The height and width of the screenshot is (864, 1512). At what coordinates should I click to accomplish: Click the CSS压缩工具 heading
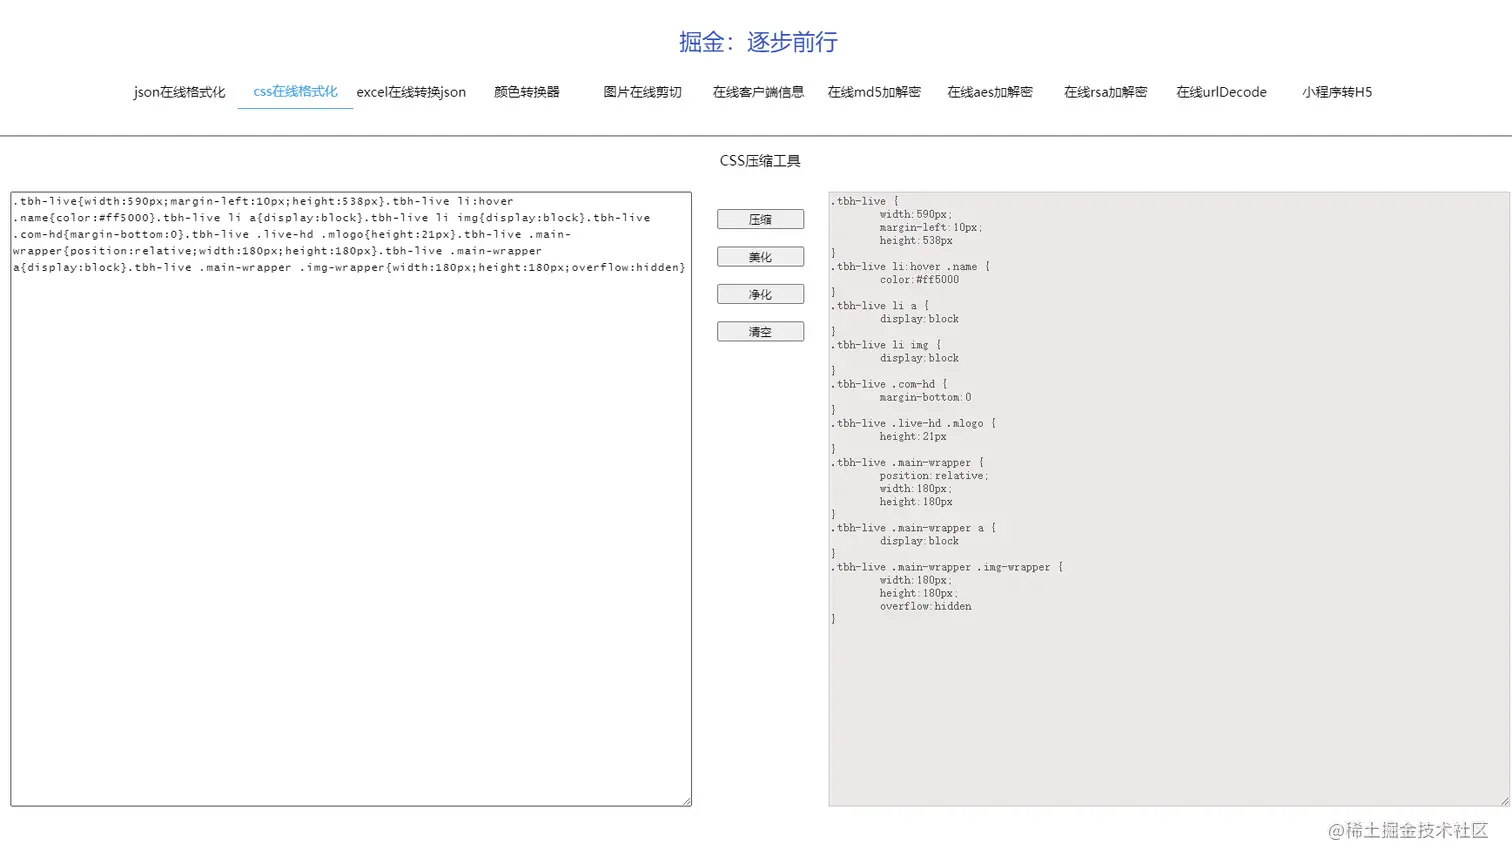coord(760,161)
